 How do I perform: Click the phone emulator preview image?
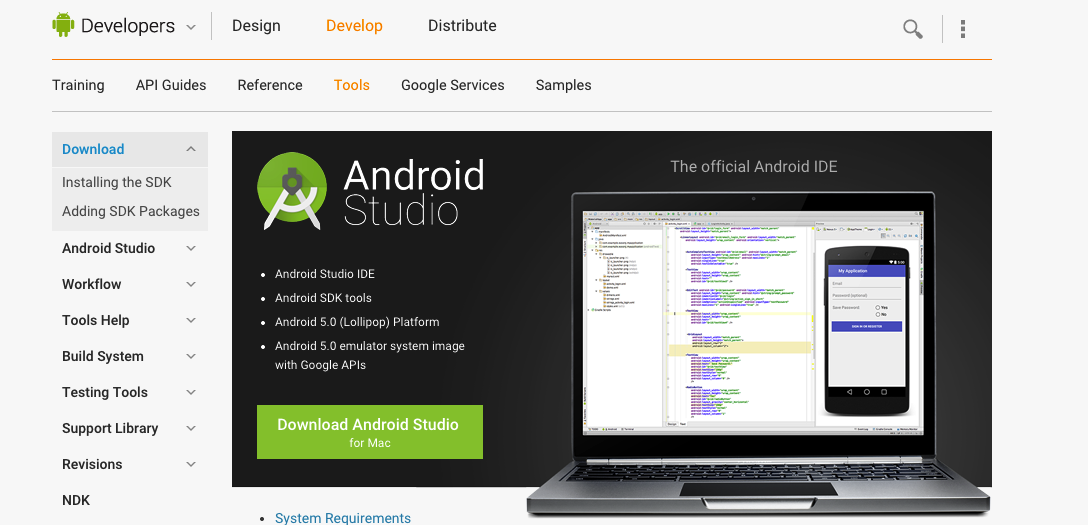pyautogui.click(x=867, y=330)
